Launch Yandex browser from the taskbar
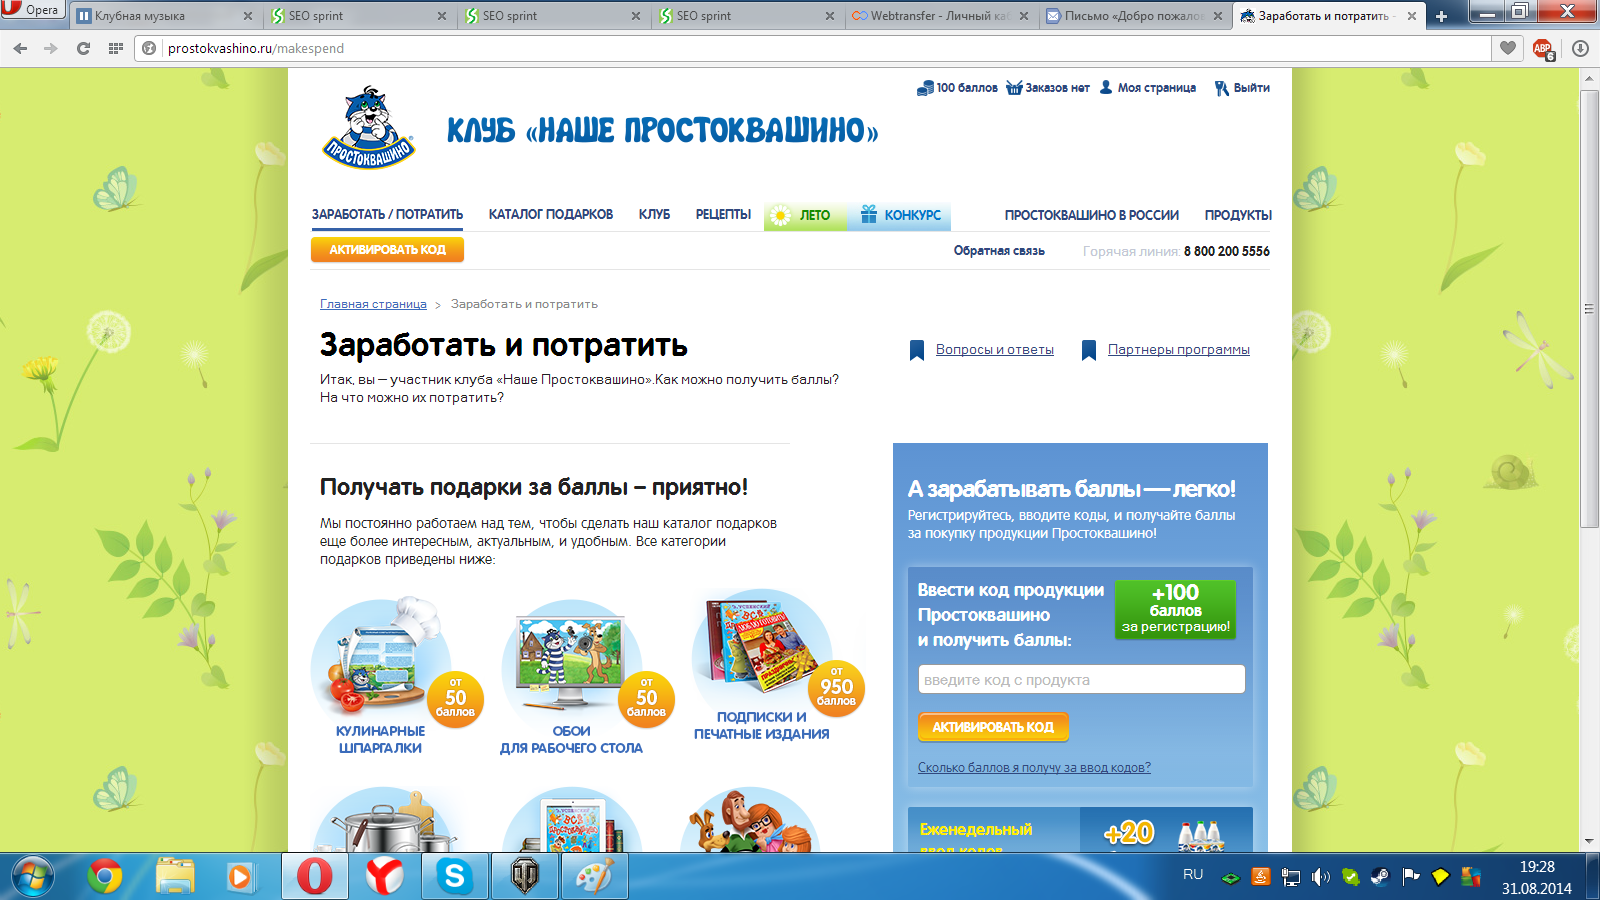 (x=385, y=877)
